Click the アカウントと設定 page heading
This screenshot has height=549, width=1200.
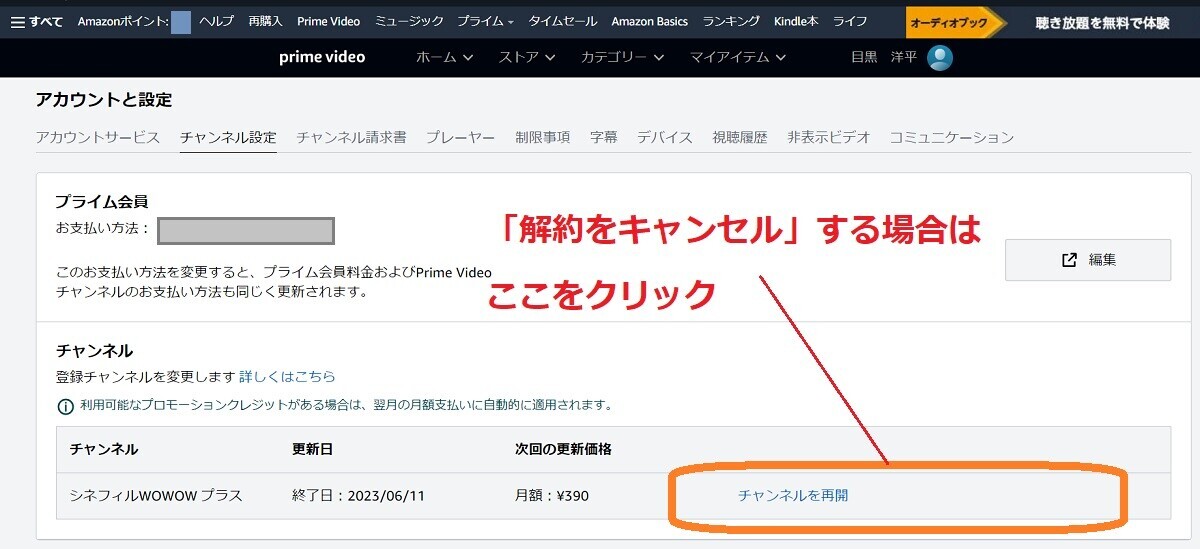104,100
